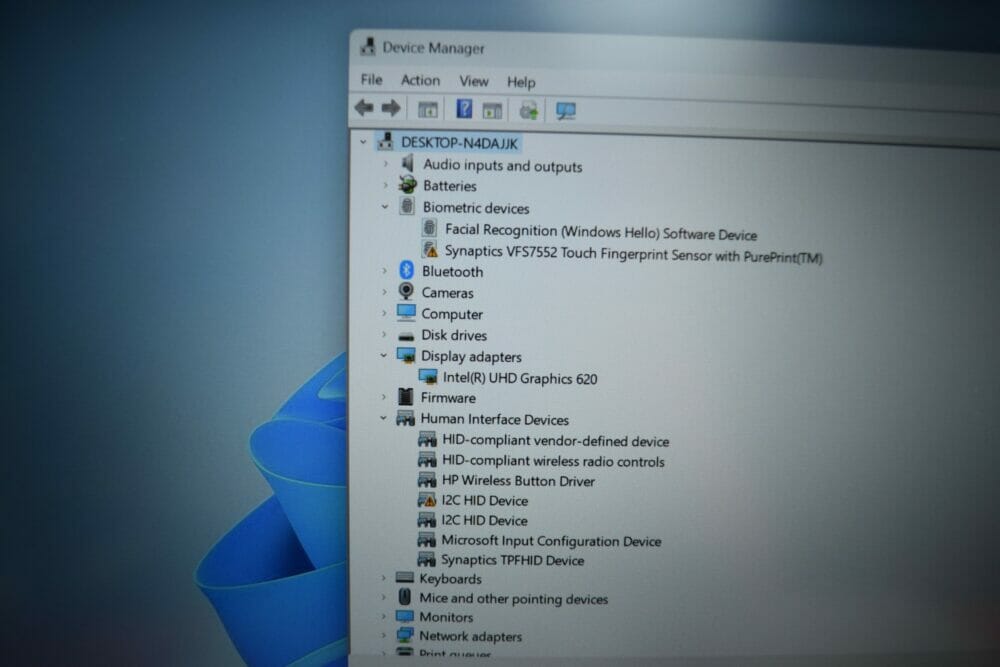Select Synaptics TPFHID Device
The width and height of the screenshot is (1000, 667).
pos(512,560)
